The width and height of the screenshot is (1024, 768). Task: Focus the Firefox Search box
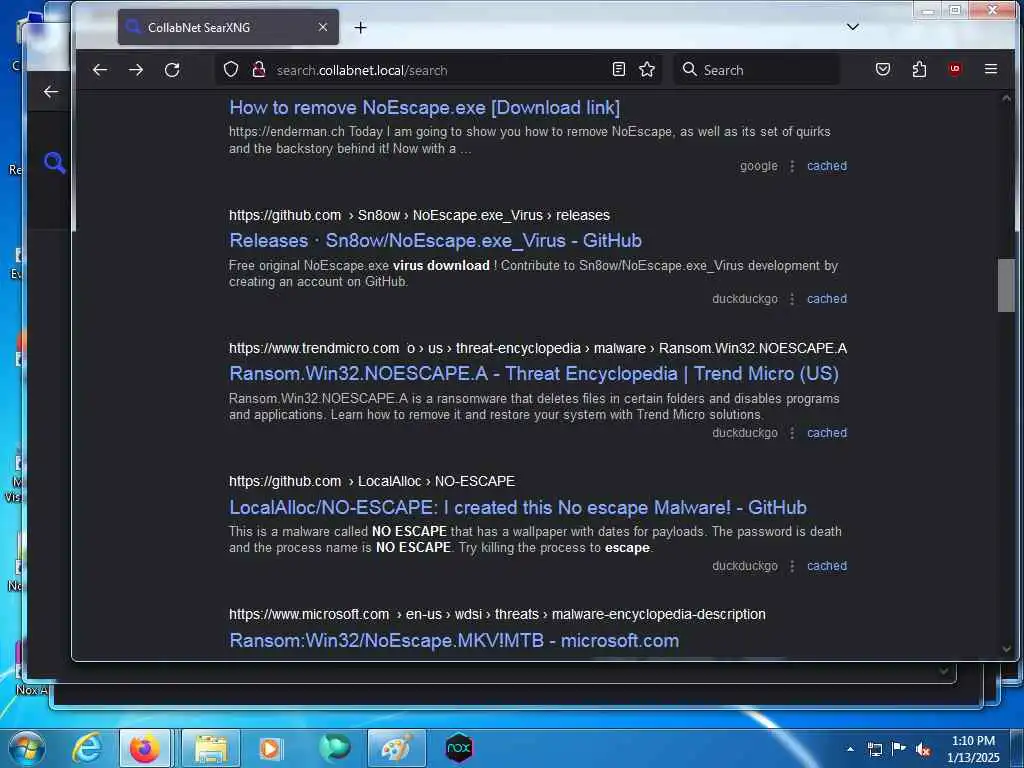coord(757,70)
